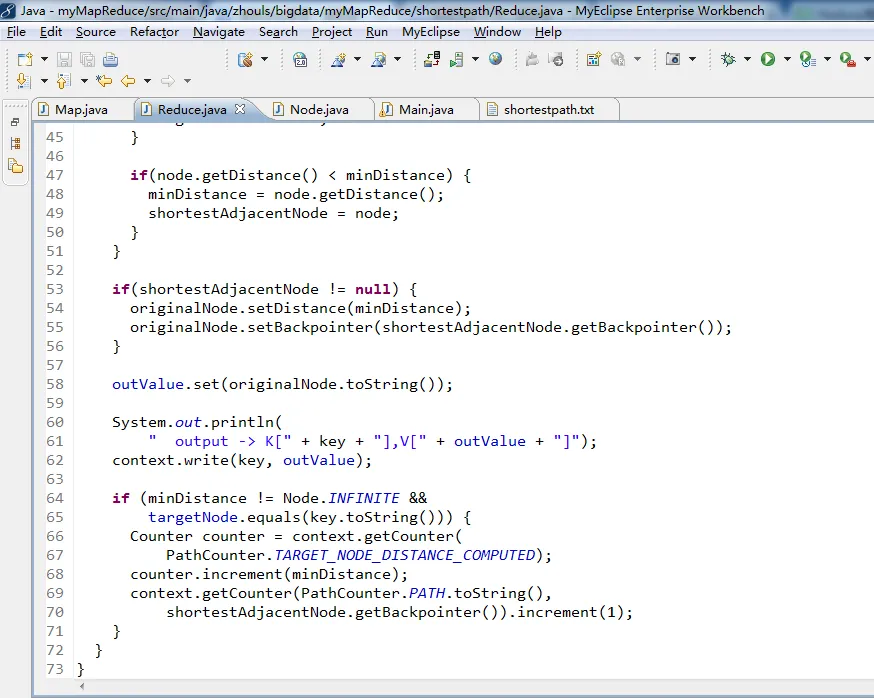Open the web browser globe icon
Image resolution: width=874 pixels, height=698 pixels.
(496, 59)
